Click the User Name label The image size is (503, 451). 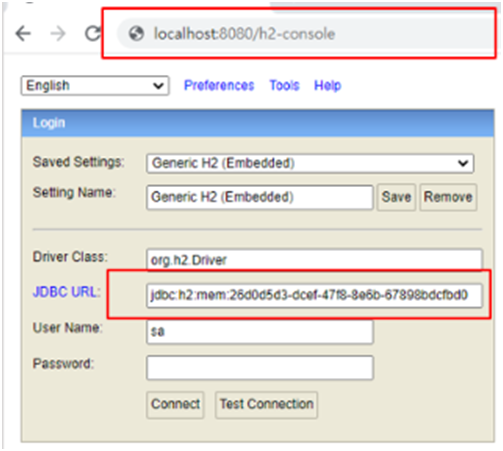(68, 328)
